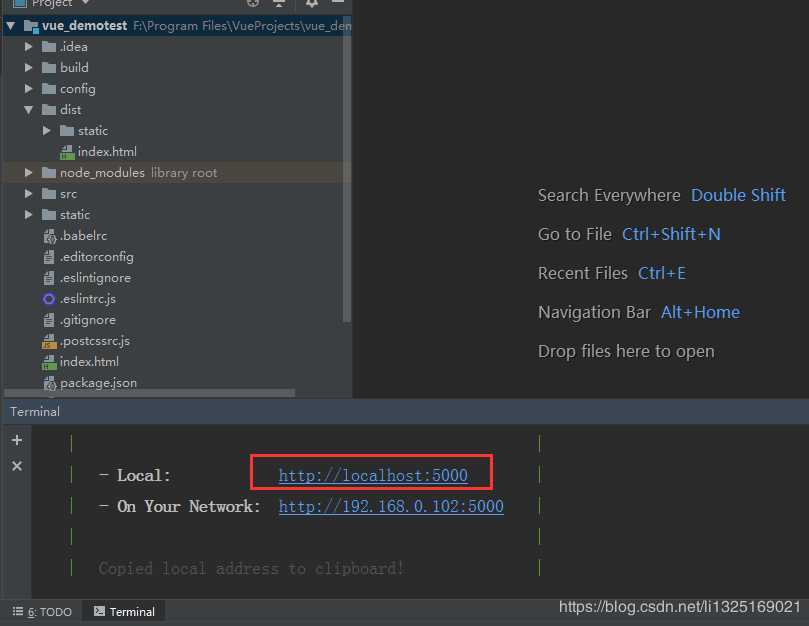Click the 'Drop files here to open' text
Viewport: 809px width, 626px height.
pyautogui.click(x=626, y=351)
